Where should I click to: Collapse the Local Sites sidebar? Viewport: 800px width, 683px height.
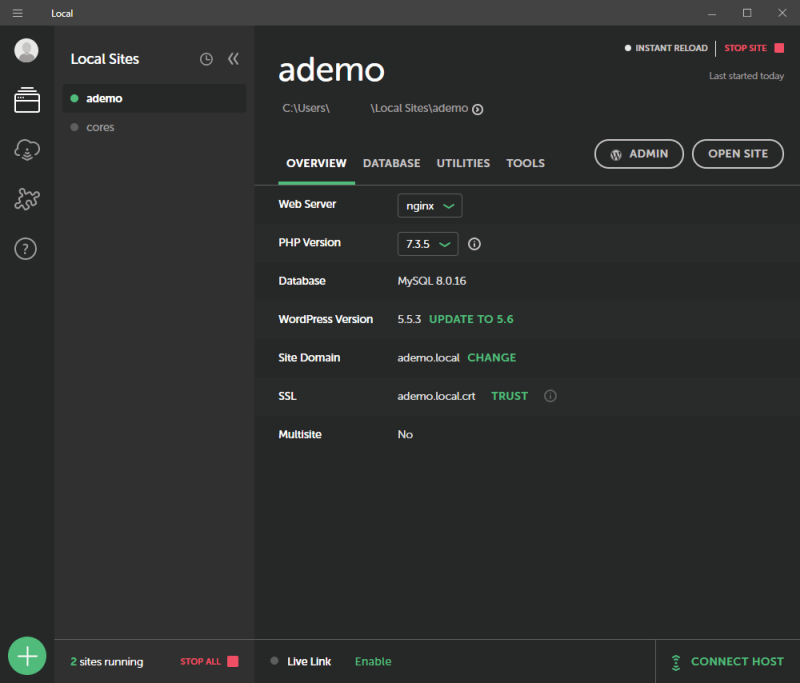(x=233, y=59)
